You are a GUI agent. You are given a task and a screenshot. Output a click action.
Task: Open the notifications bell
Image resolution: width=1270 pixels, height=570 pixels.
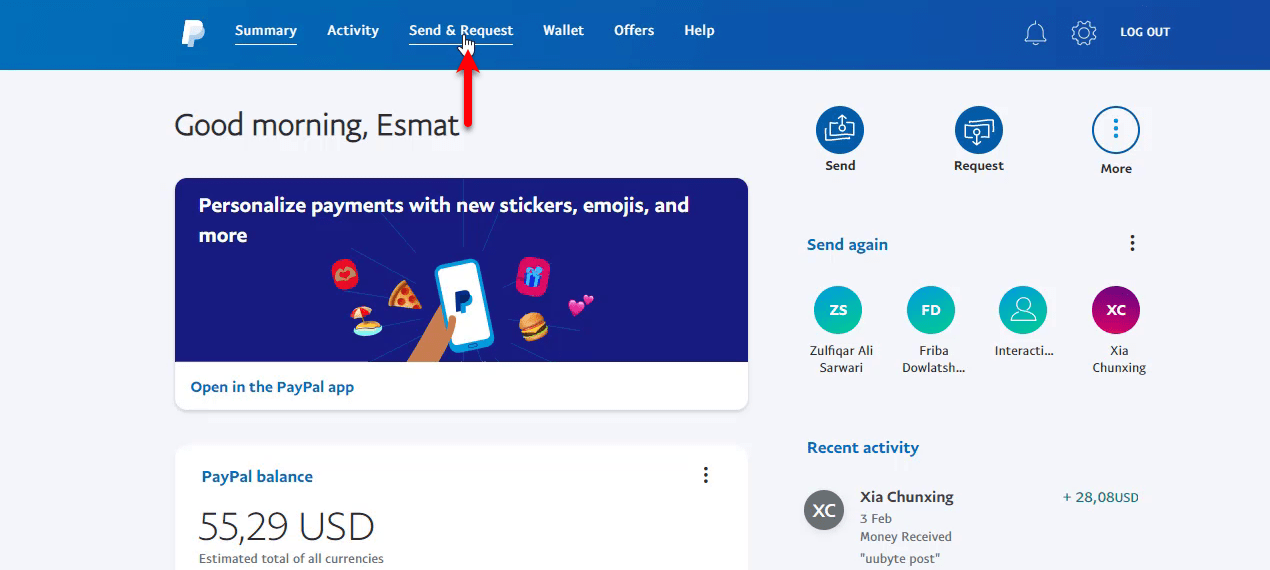click(1035, 33)
